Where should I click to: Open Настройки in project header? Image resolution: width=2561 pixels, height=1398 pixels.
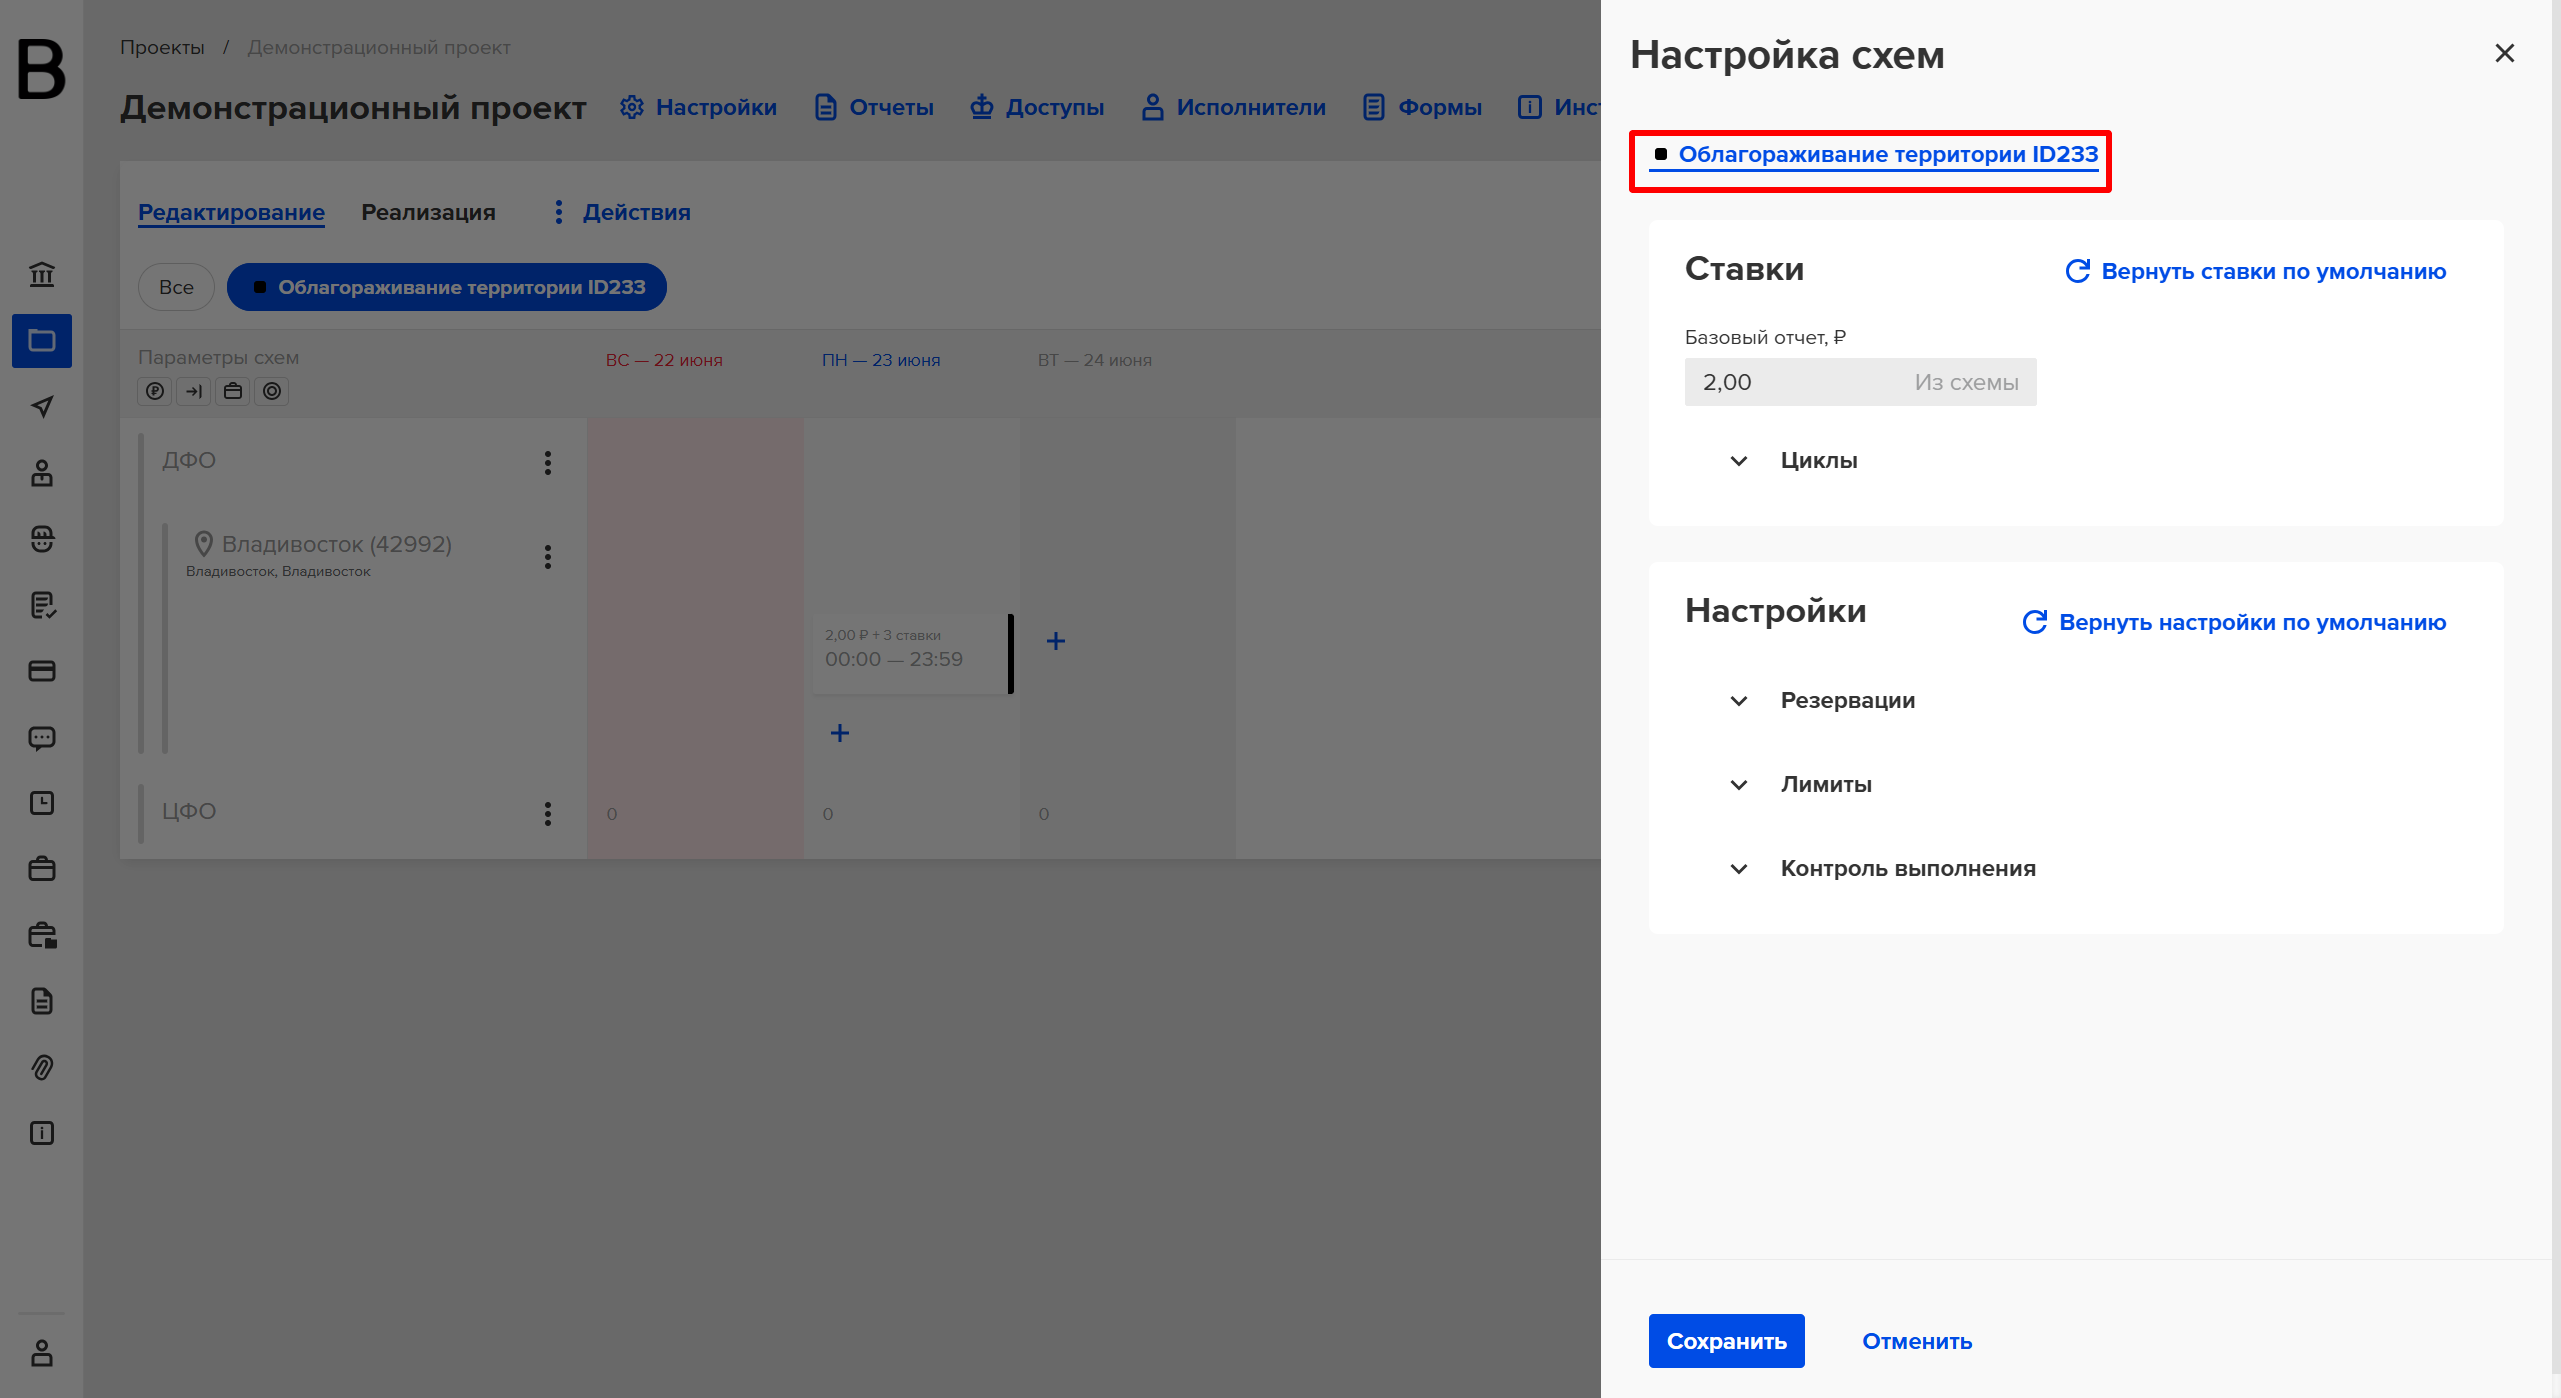pyautogui.click(x=698, y=107)
